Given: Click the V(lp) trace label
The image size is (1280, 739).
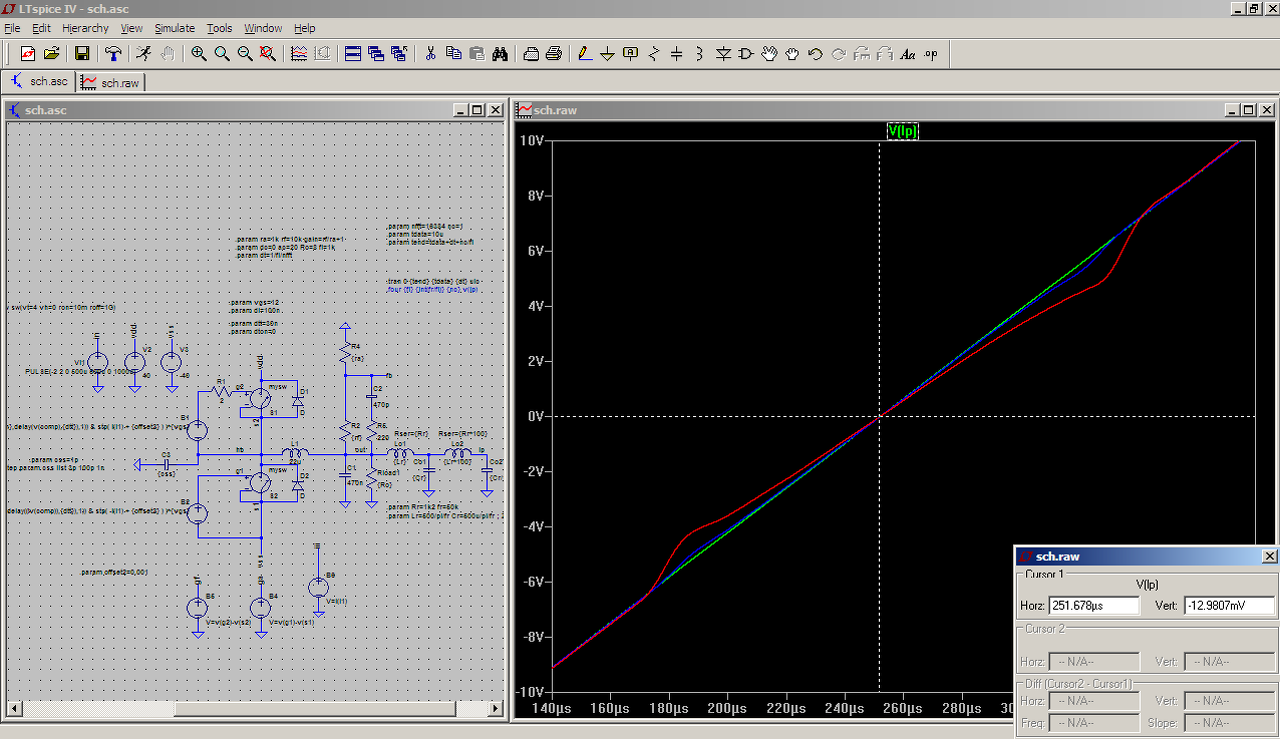Looking at the screenshot, I should (x=902, y=131).
